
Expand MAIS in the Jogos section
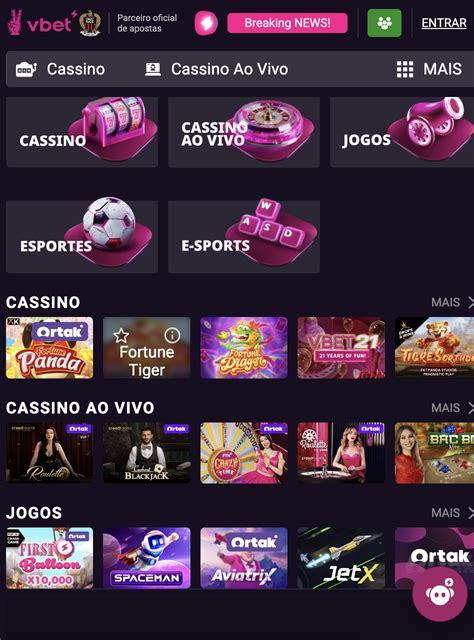pos(452,513)
